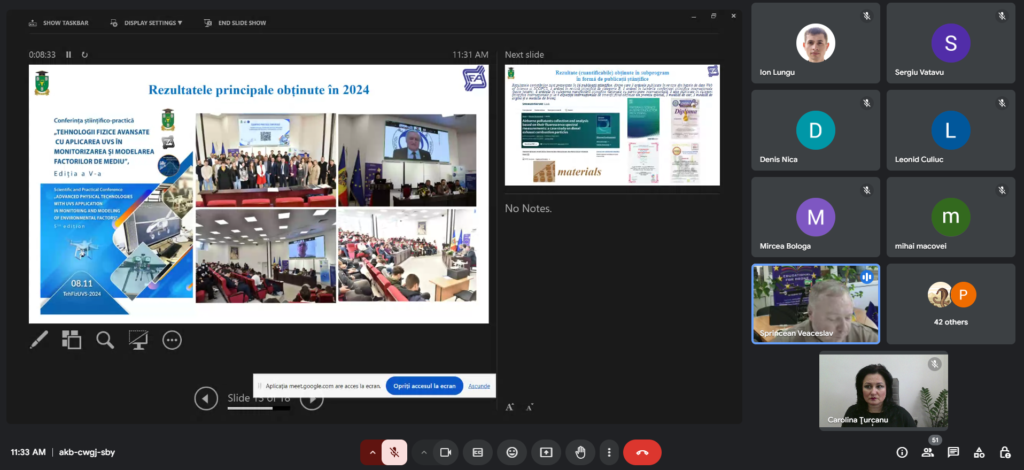Leave the call with red hang-up button
The height and width of the screenshot is (470, 1024).
tap(642, 452)
